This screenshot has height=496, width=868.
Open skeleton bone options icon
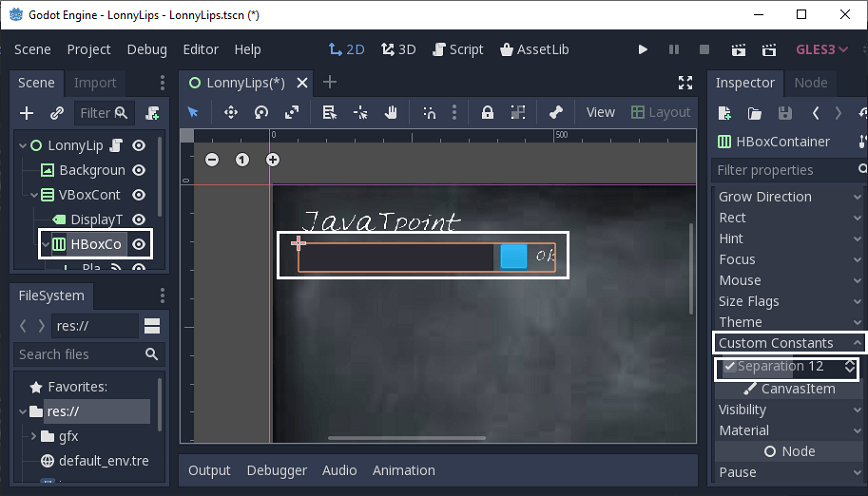pyautogui.click(x=556, y=112)
